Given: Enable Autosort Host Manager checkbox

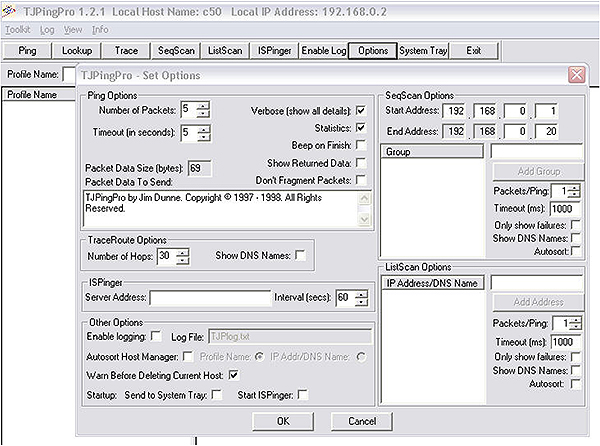Looking at the screenshot, I should click(x=188, y=356).
